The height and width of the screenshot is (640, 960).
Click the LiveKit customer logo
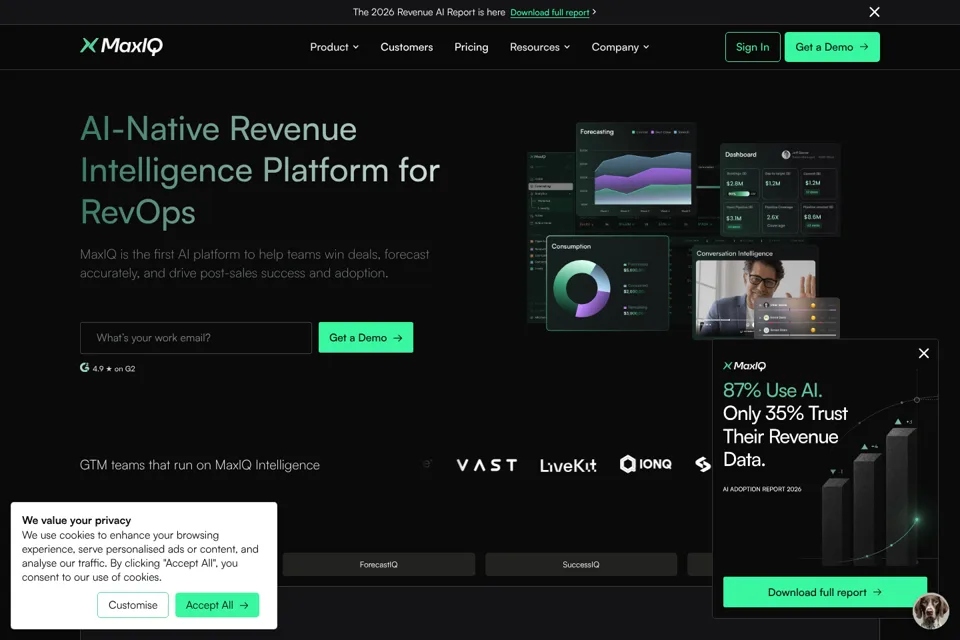click(568, 466)
